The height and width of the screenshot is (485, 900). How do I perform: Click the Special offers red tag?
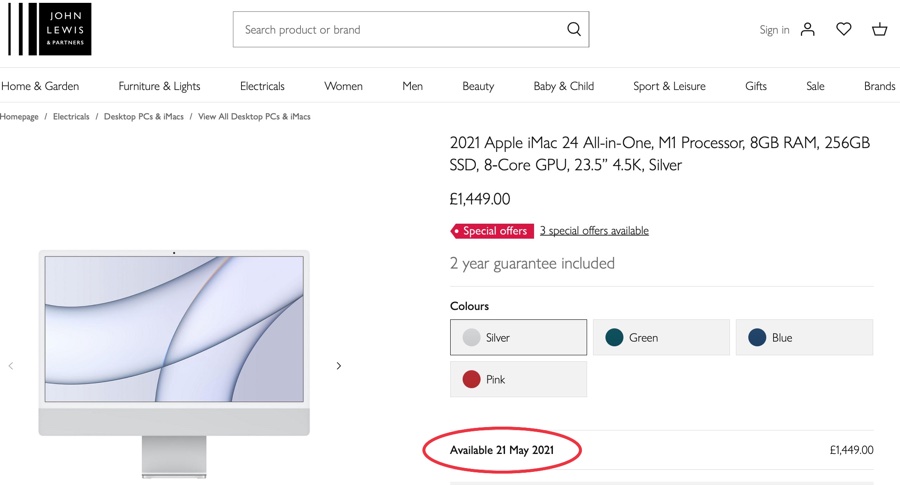[492, 231]
